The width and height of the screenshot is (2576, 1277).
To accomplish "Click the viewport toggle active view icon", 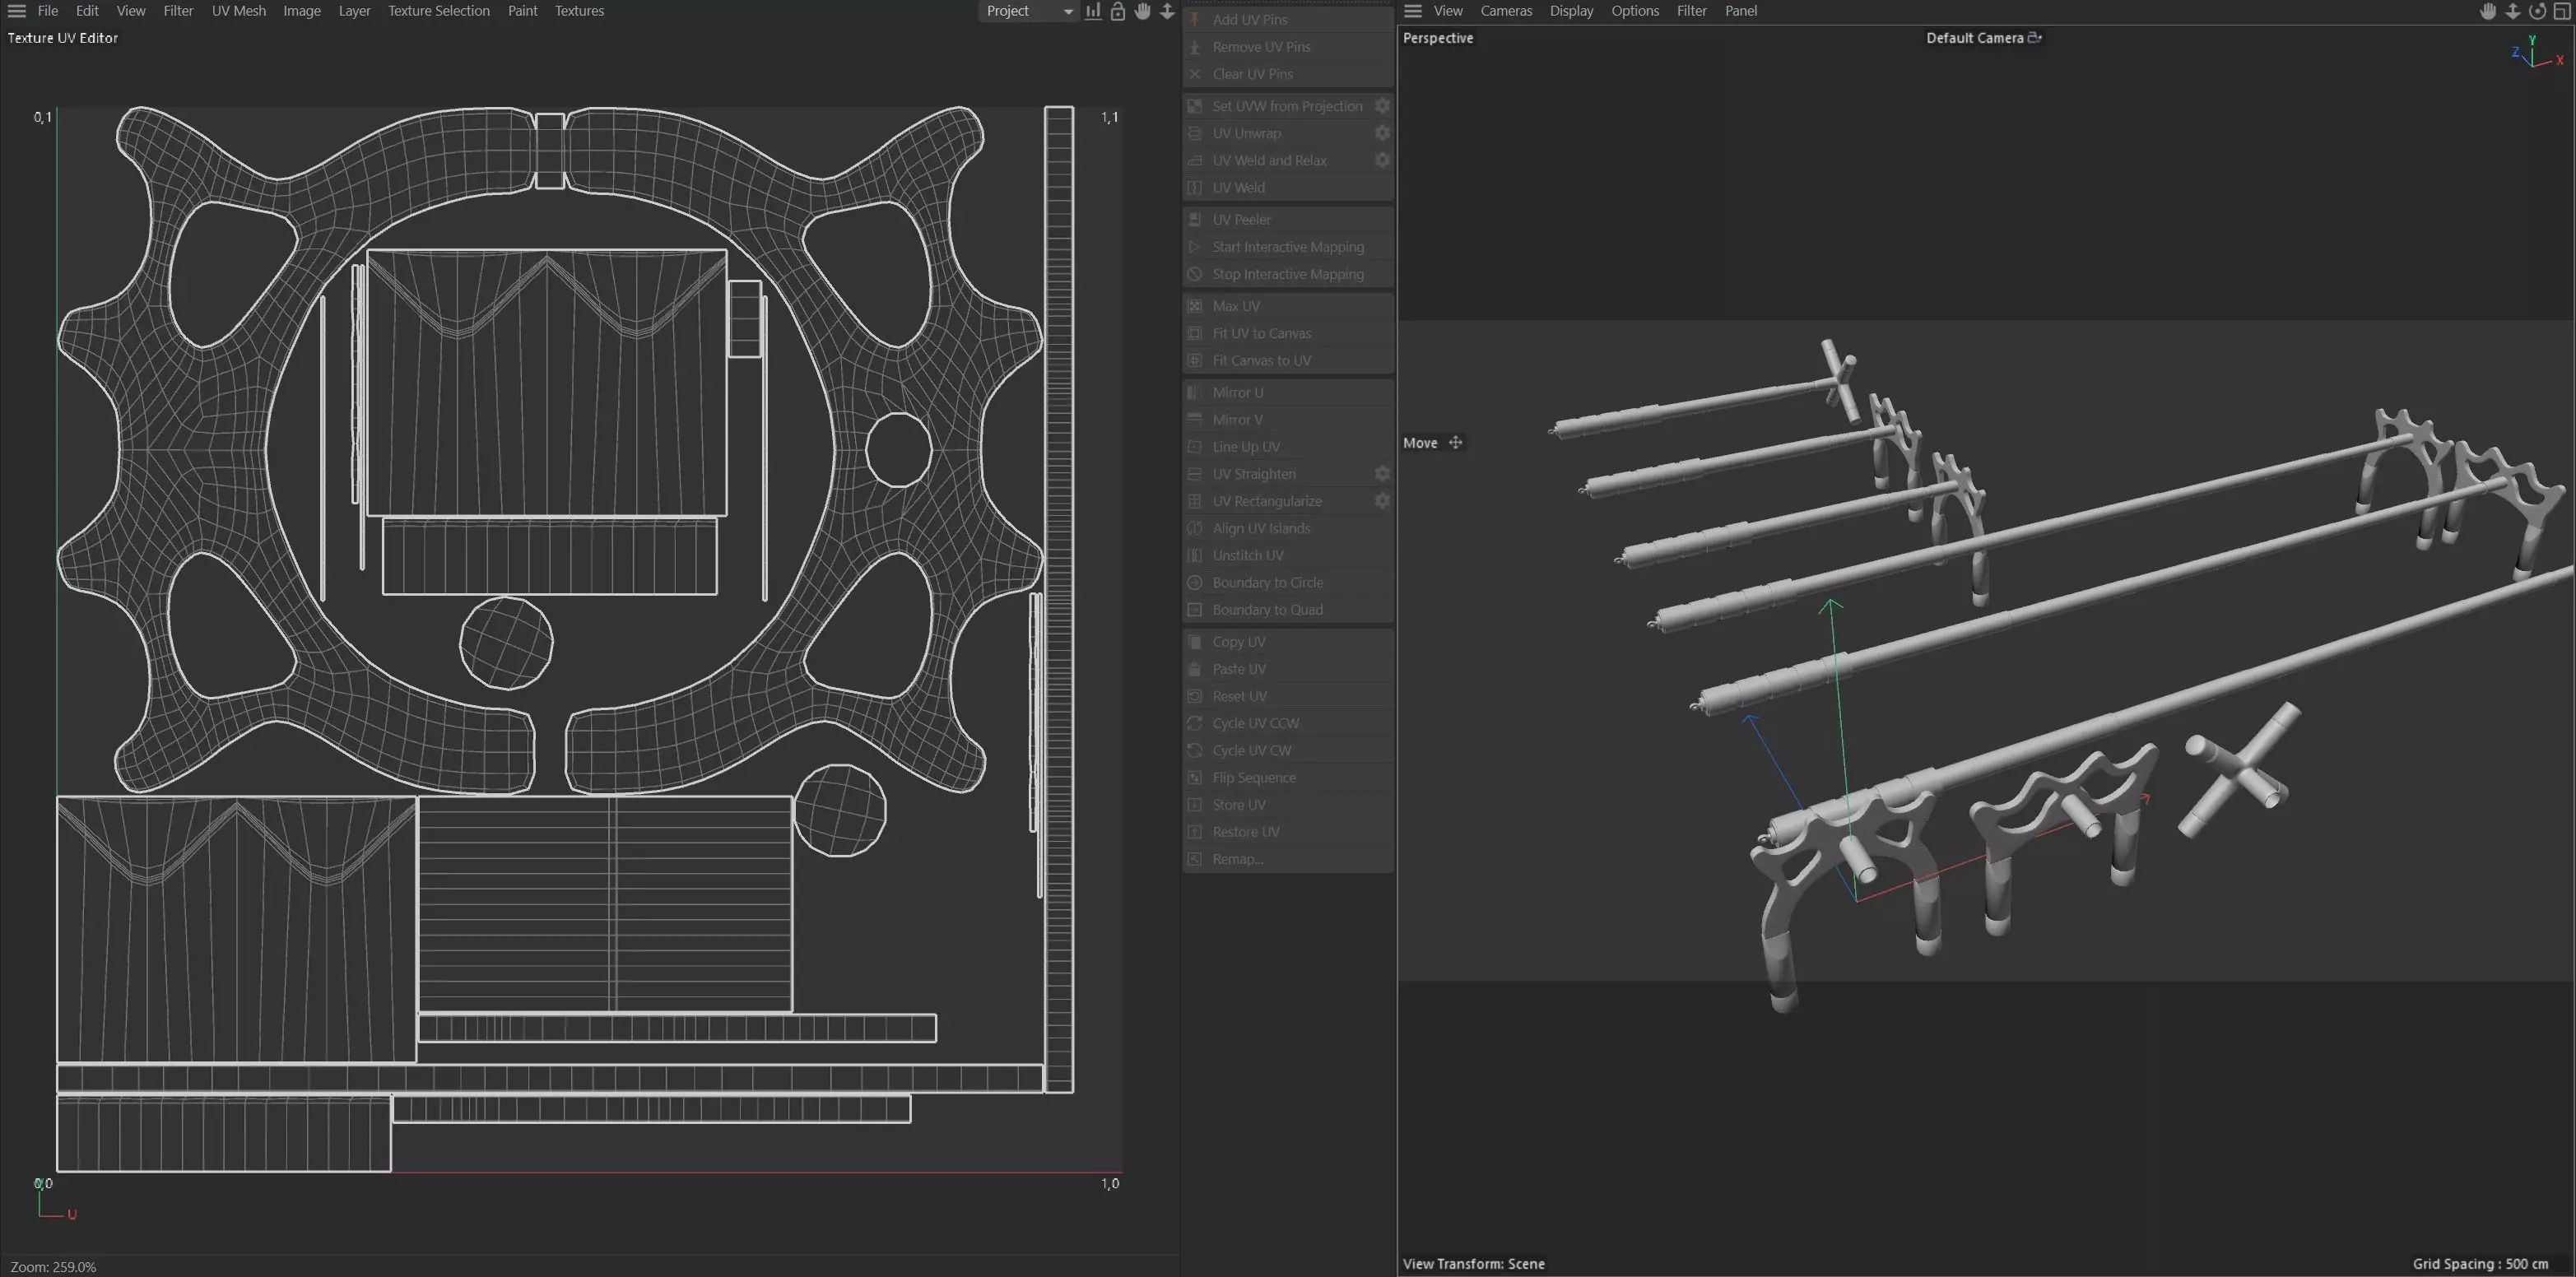I will tap(2562, 11).
